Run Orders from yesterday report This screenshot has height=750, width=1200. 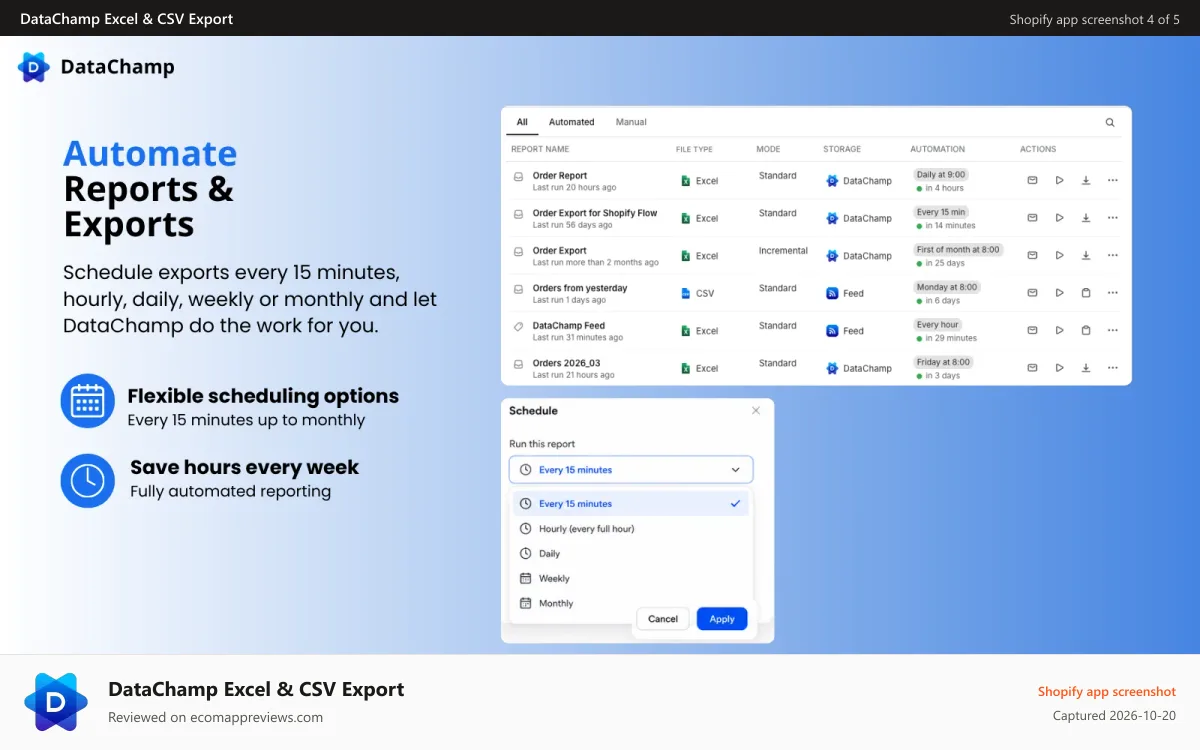click(1059, 293)
